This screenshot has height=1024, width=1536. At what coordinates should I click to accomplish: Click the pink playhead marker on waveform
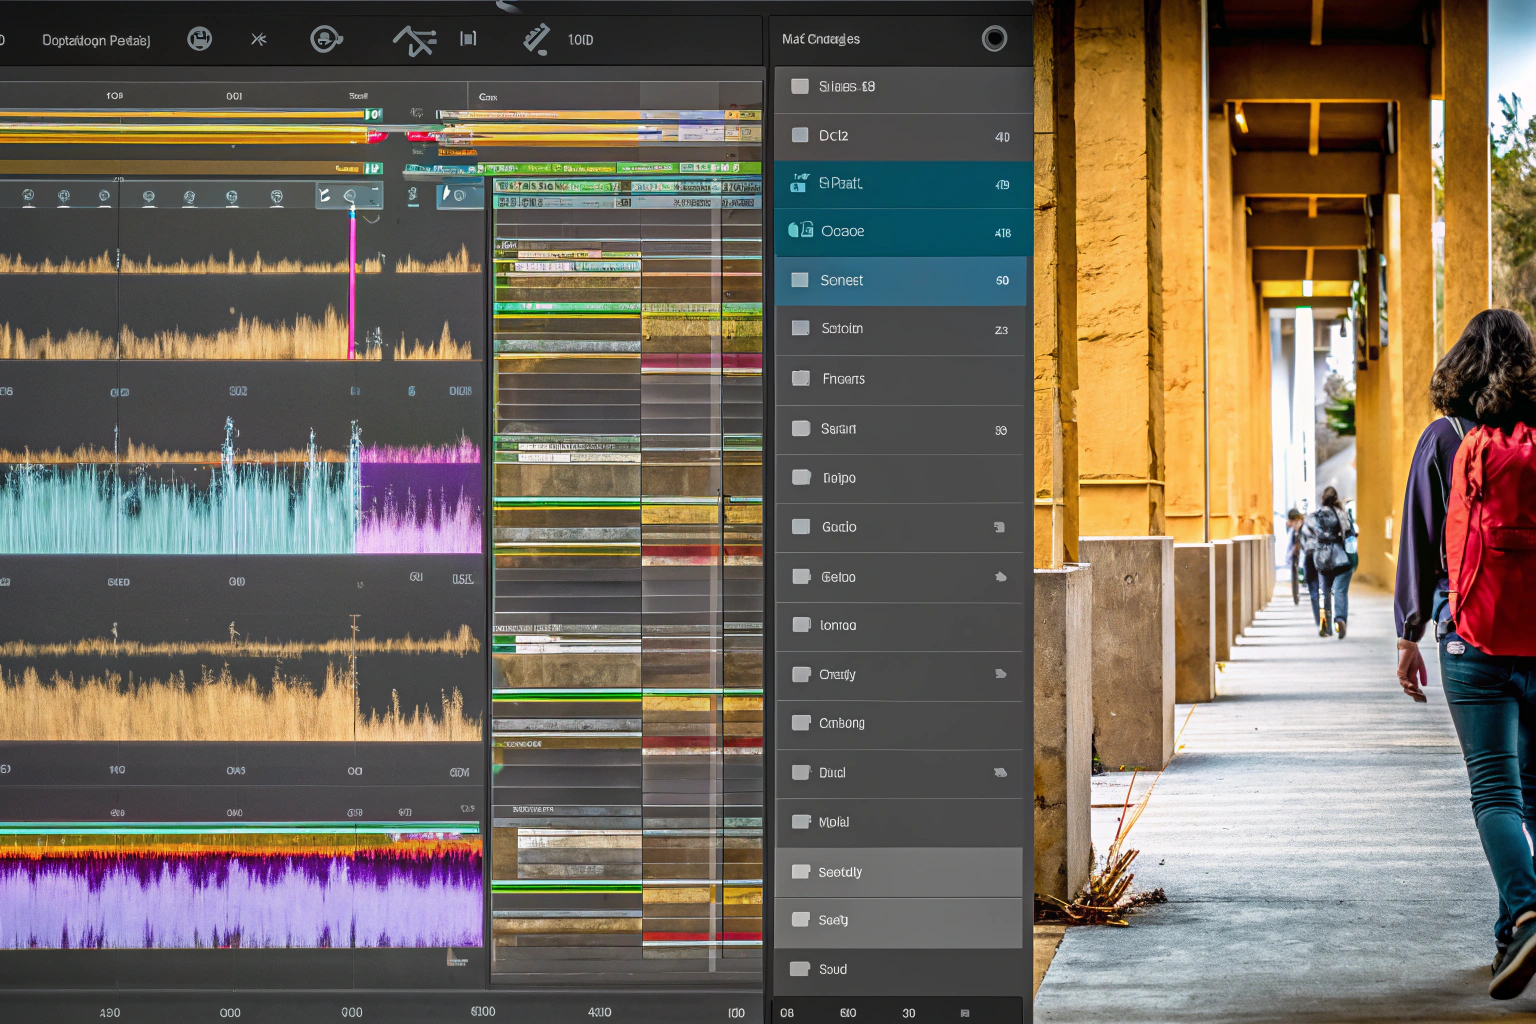pos(351,282)
